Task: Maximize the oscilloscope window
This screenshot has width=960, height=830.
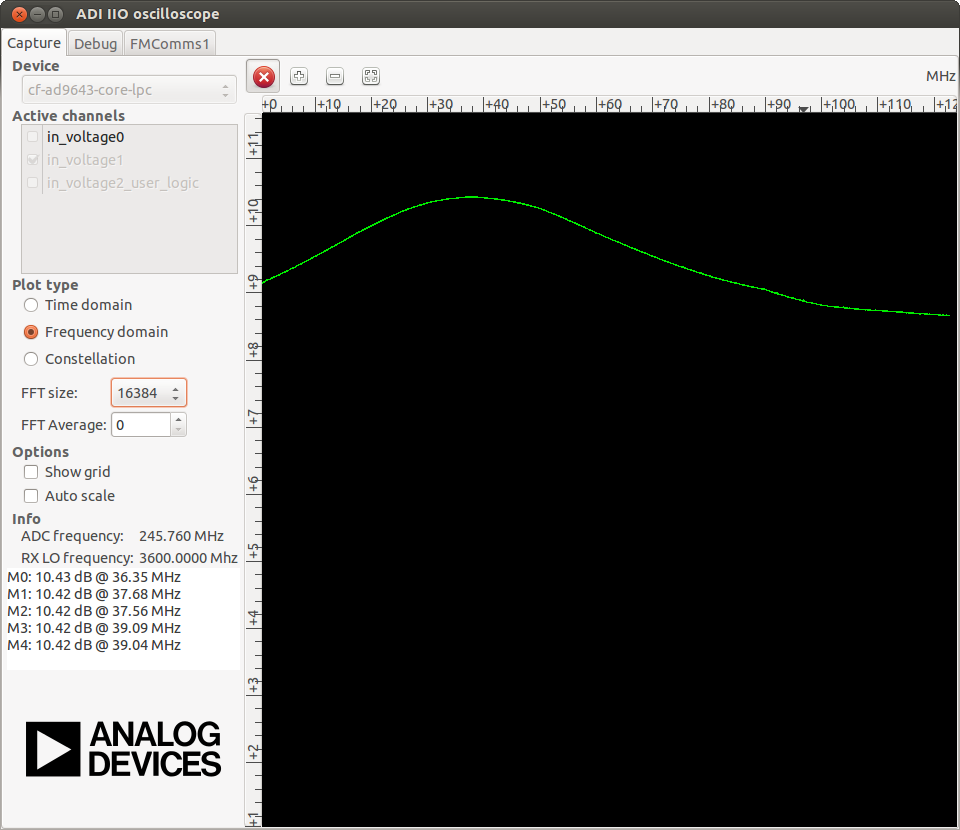Action: [55, 13]
